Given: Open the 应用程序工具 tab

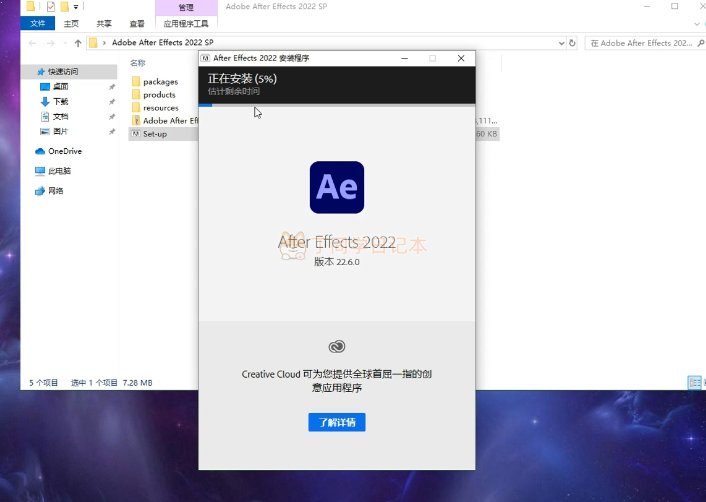Looking at the screenshot, I should pyautogui.click(x=185, y=22).
